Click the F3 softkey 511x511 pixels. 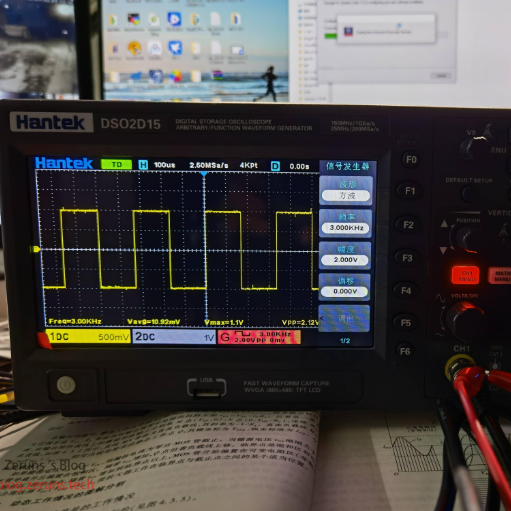[407, 258]
